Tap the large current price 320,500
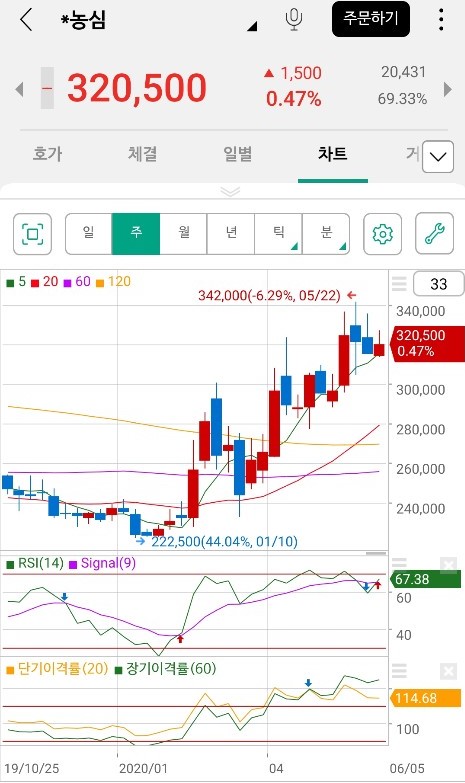The height and width of the screenshot is (783, 465). click(137, 88)
